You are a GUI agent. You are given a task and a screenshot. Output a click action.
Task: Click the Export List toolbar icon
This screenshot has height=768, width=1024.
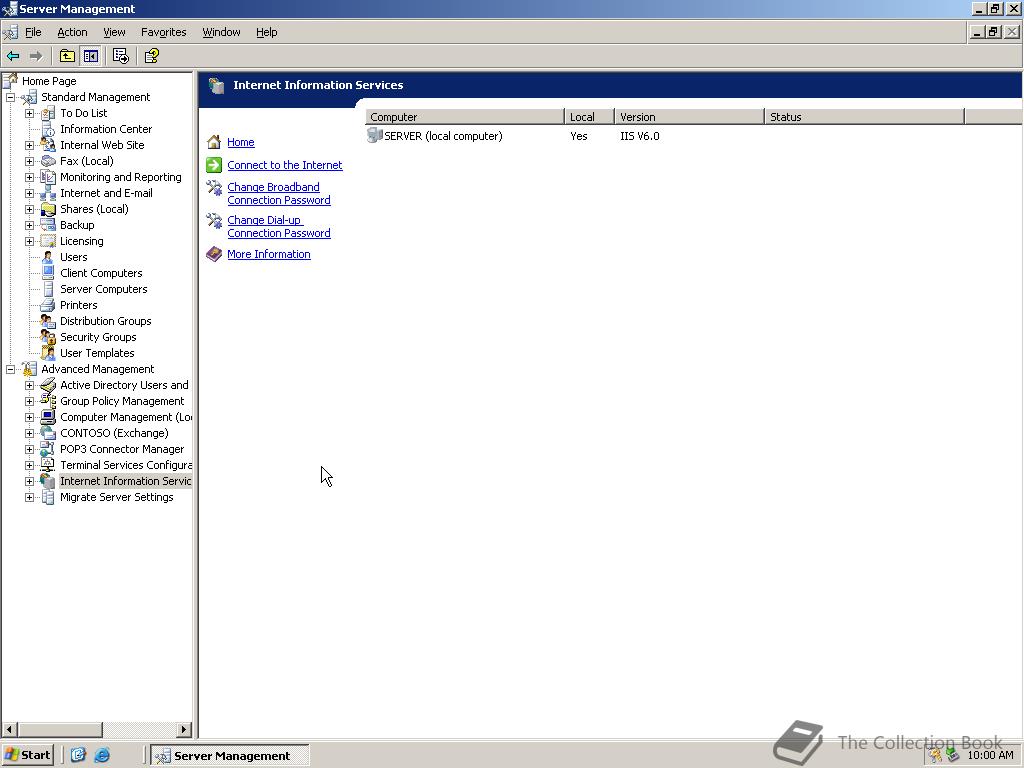[x=121, y=56]
